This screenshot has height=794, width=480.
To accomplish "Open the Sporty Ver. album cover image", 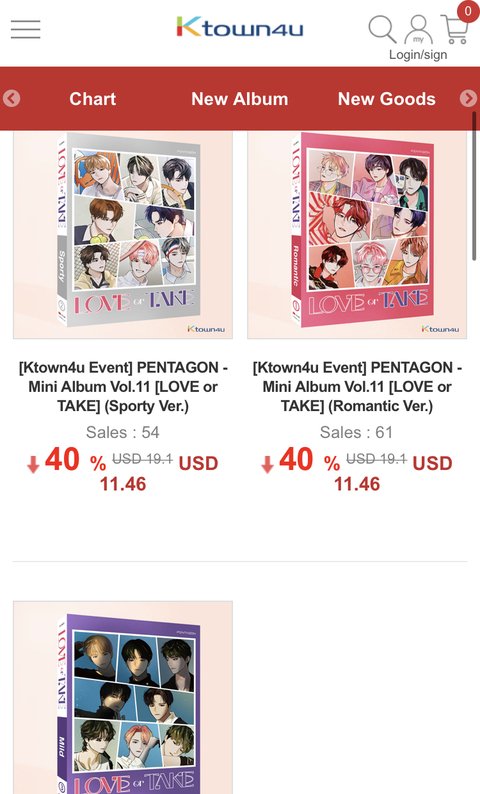I will click(123, 235).
